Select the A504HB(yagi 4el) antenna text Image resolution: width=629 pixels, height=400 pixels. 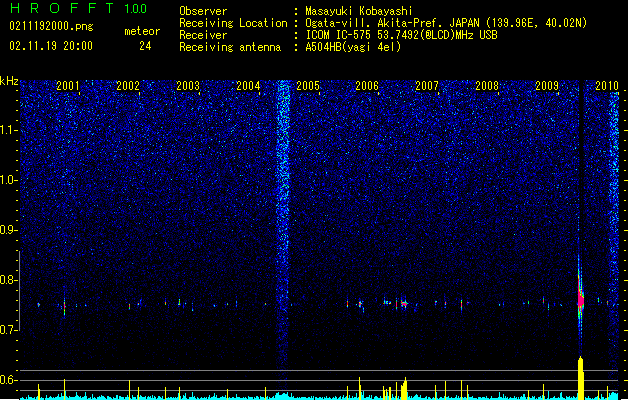click(x=353, y=47)
